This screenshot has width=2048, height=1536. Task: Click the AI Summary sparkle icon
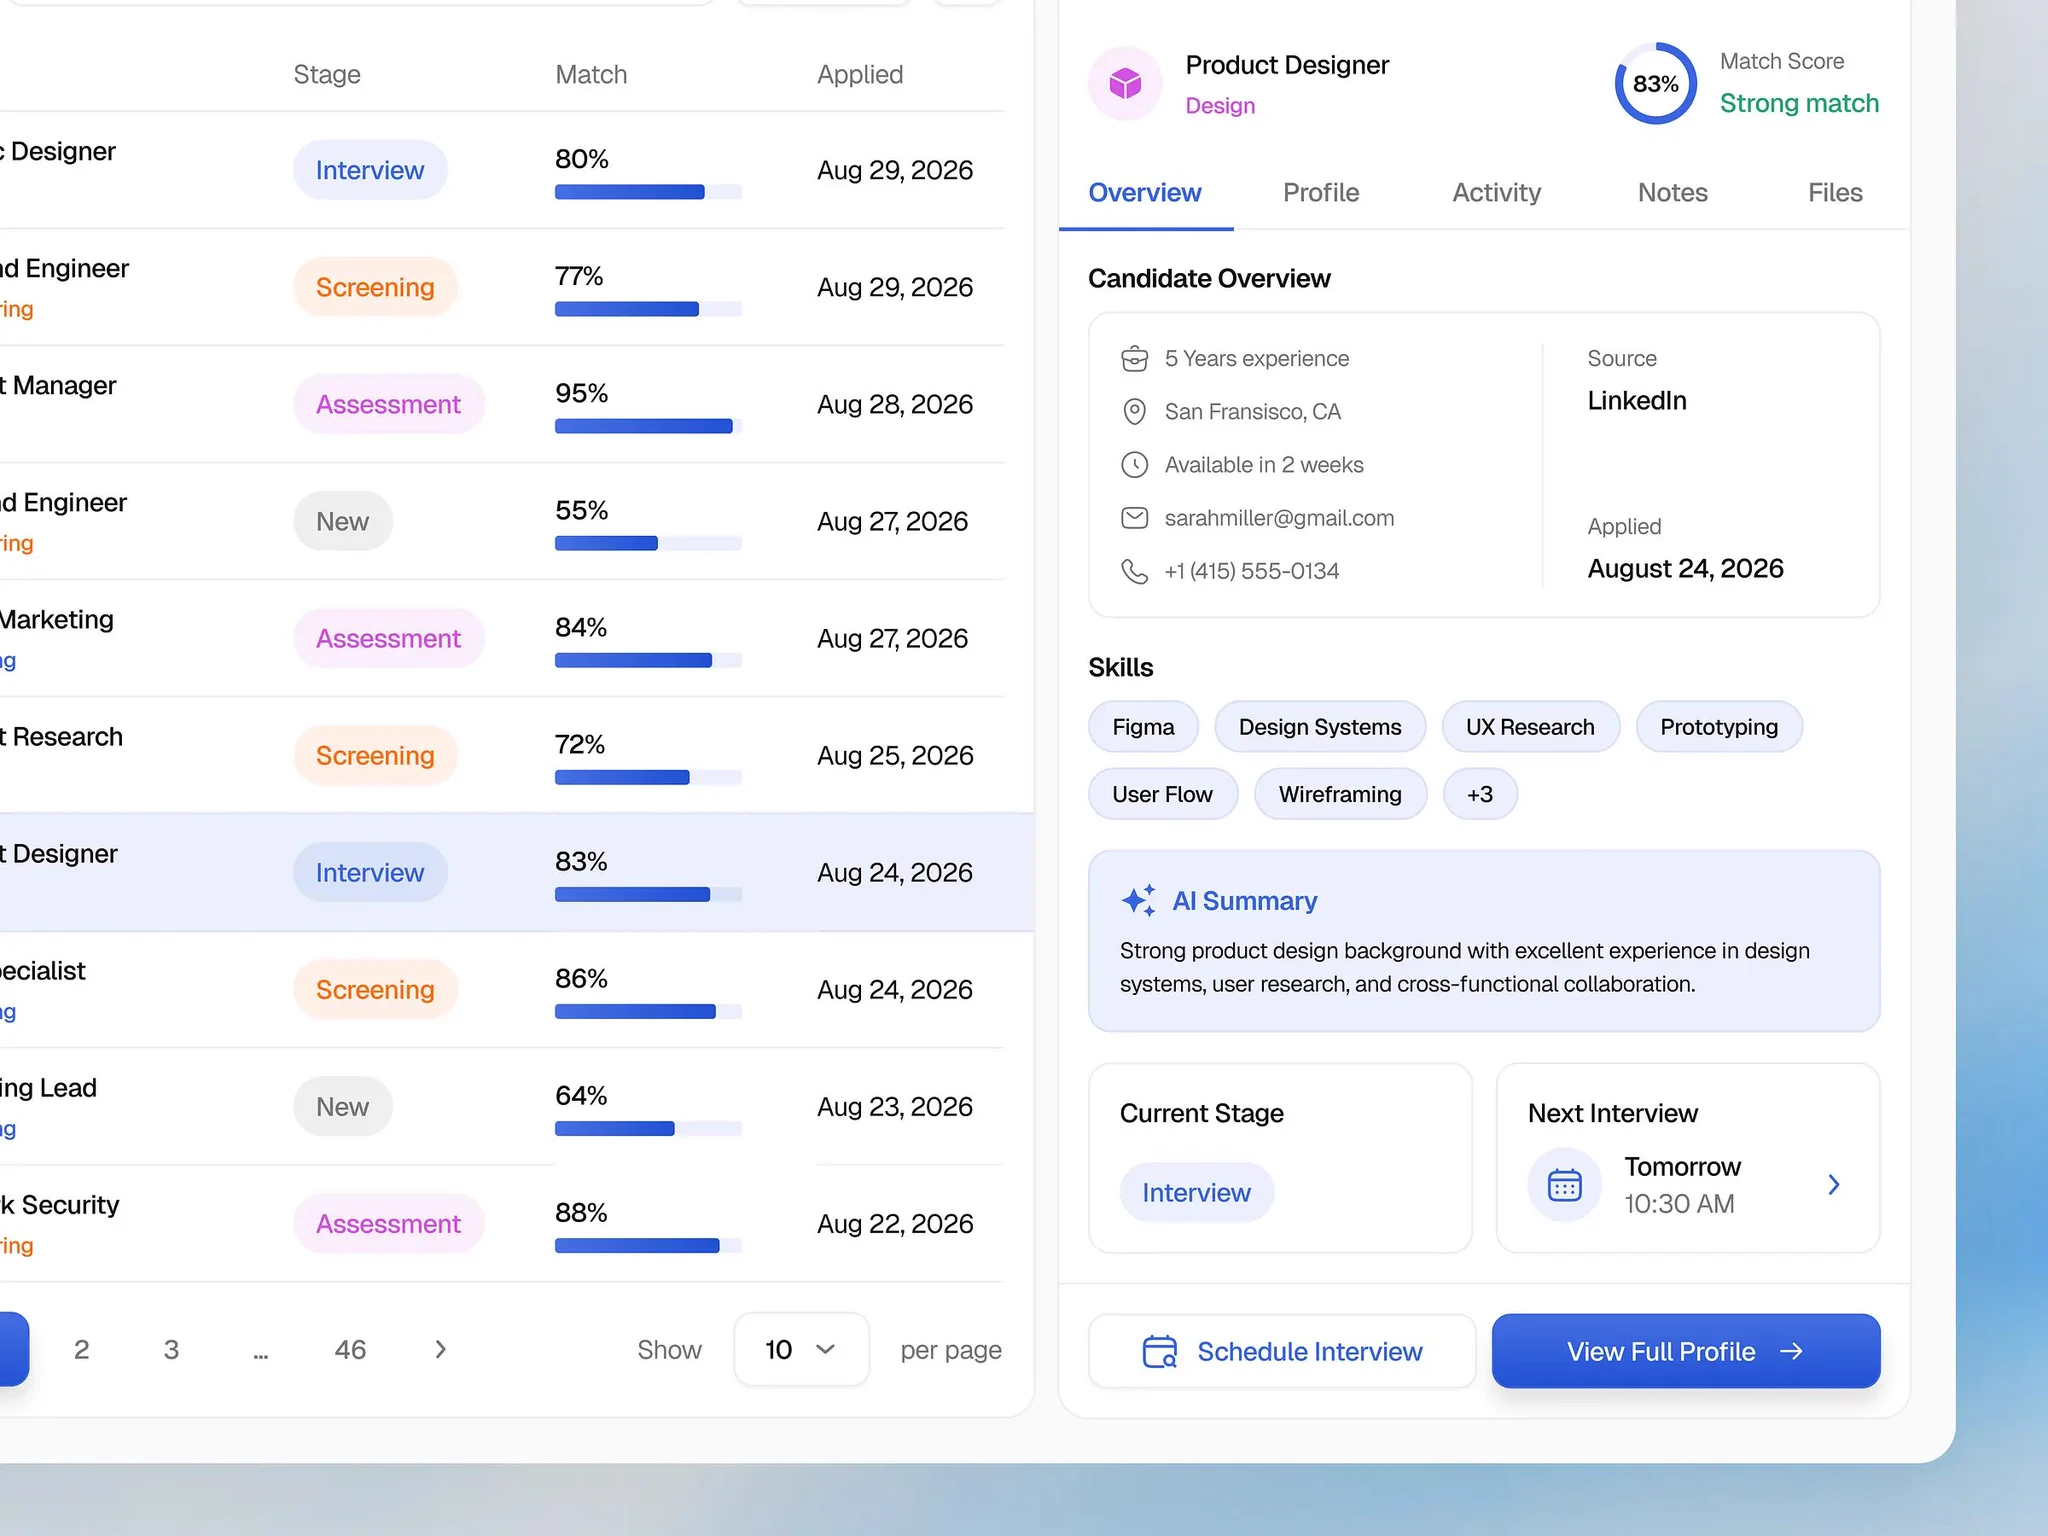pos(1138,900)
